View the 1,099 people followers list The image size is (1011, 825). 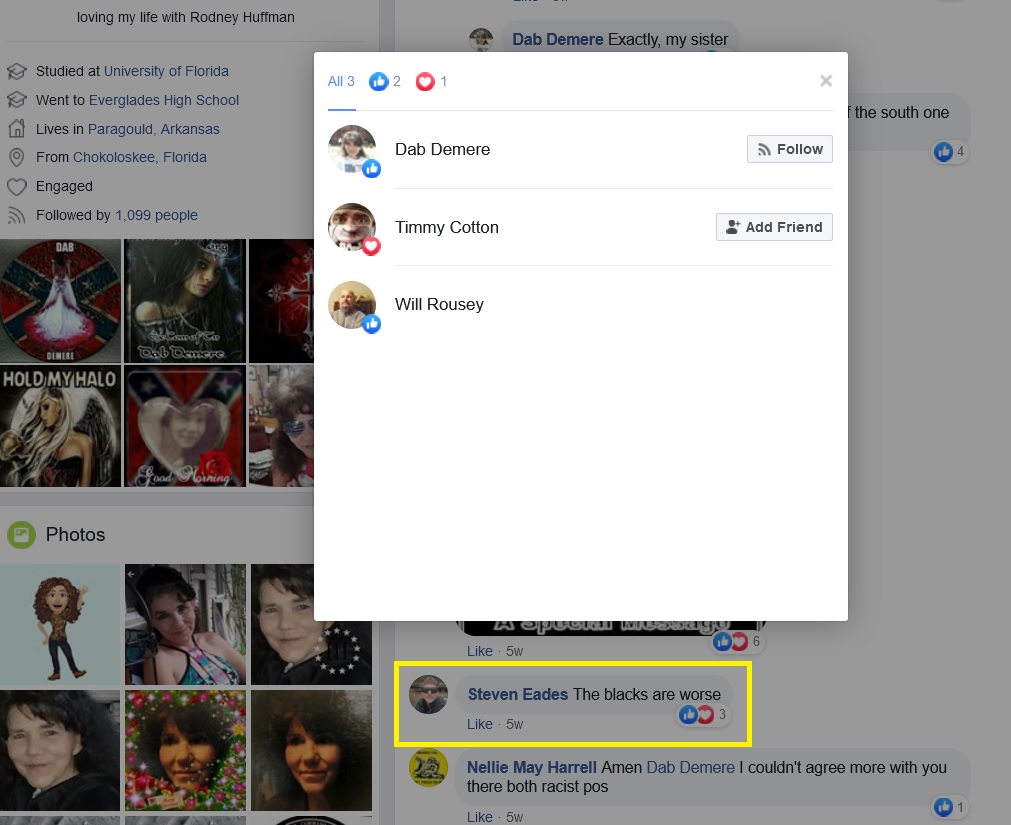[157, 215]
